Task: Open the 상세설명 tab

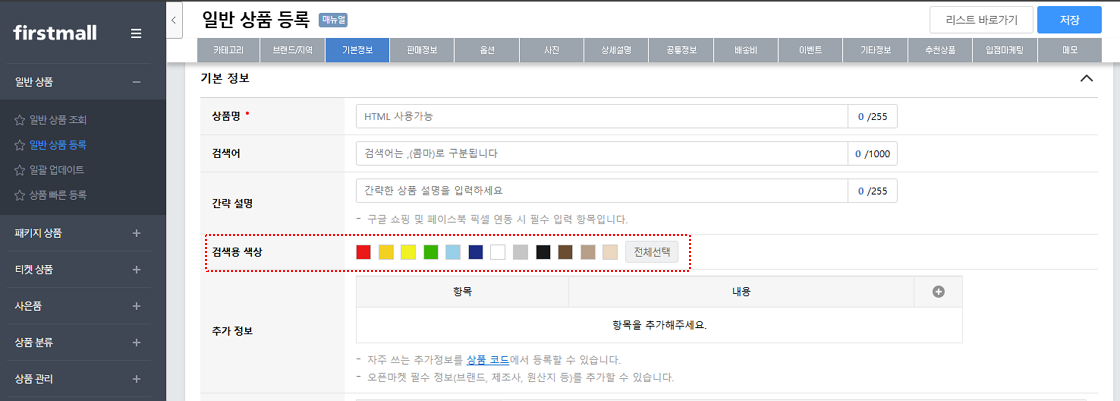Action: [x=616, y=51]
